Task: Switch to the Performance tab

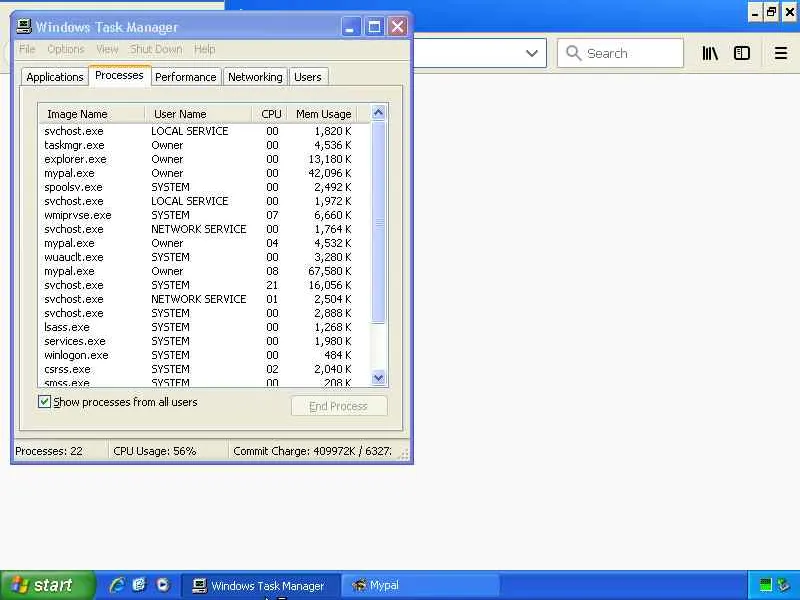Action: (x=186, y=77)
